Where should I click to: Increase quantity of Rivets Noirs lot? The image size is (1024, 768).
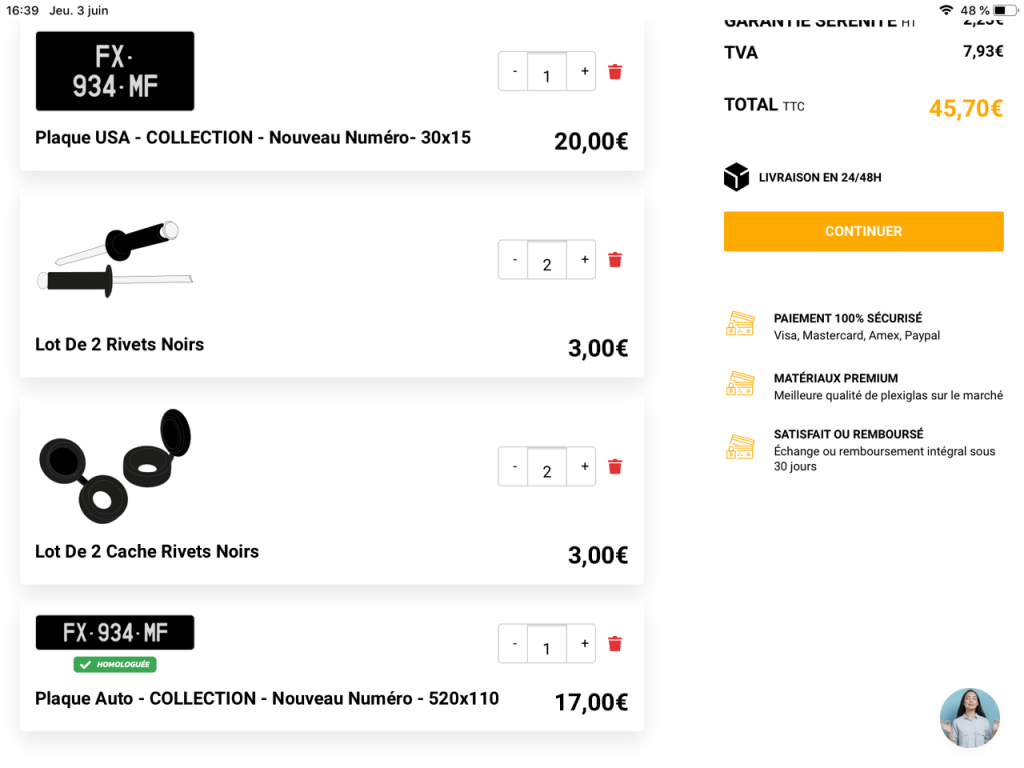coord(584,259)
